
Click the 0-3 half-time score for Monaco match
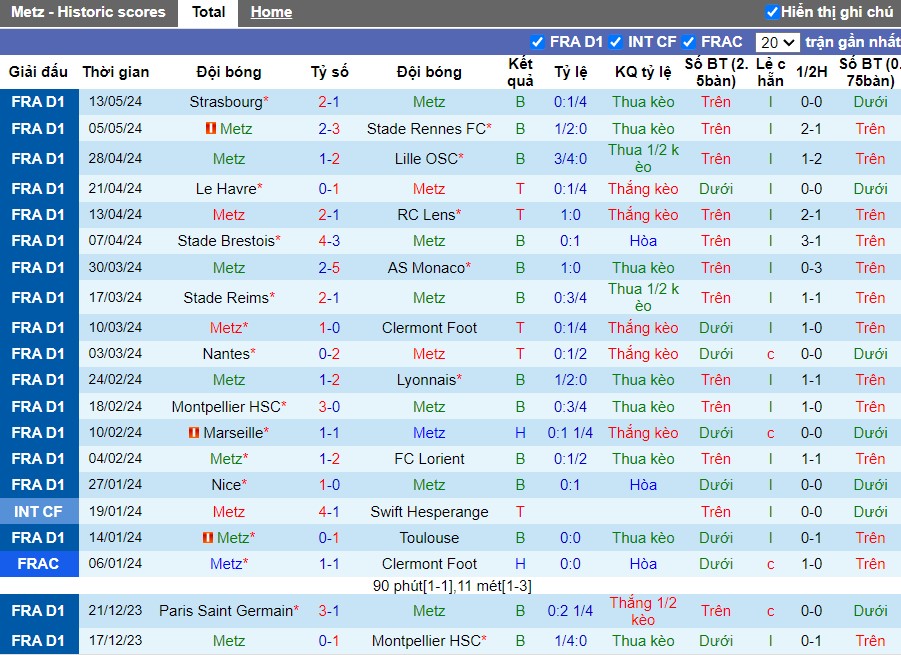(811, 268)
